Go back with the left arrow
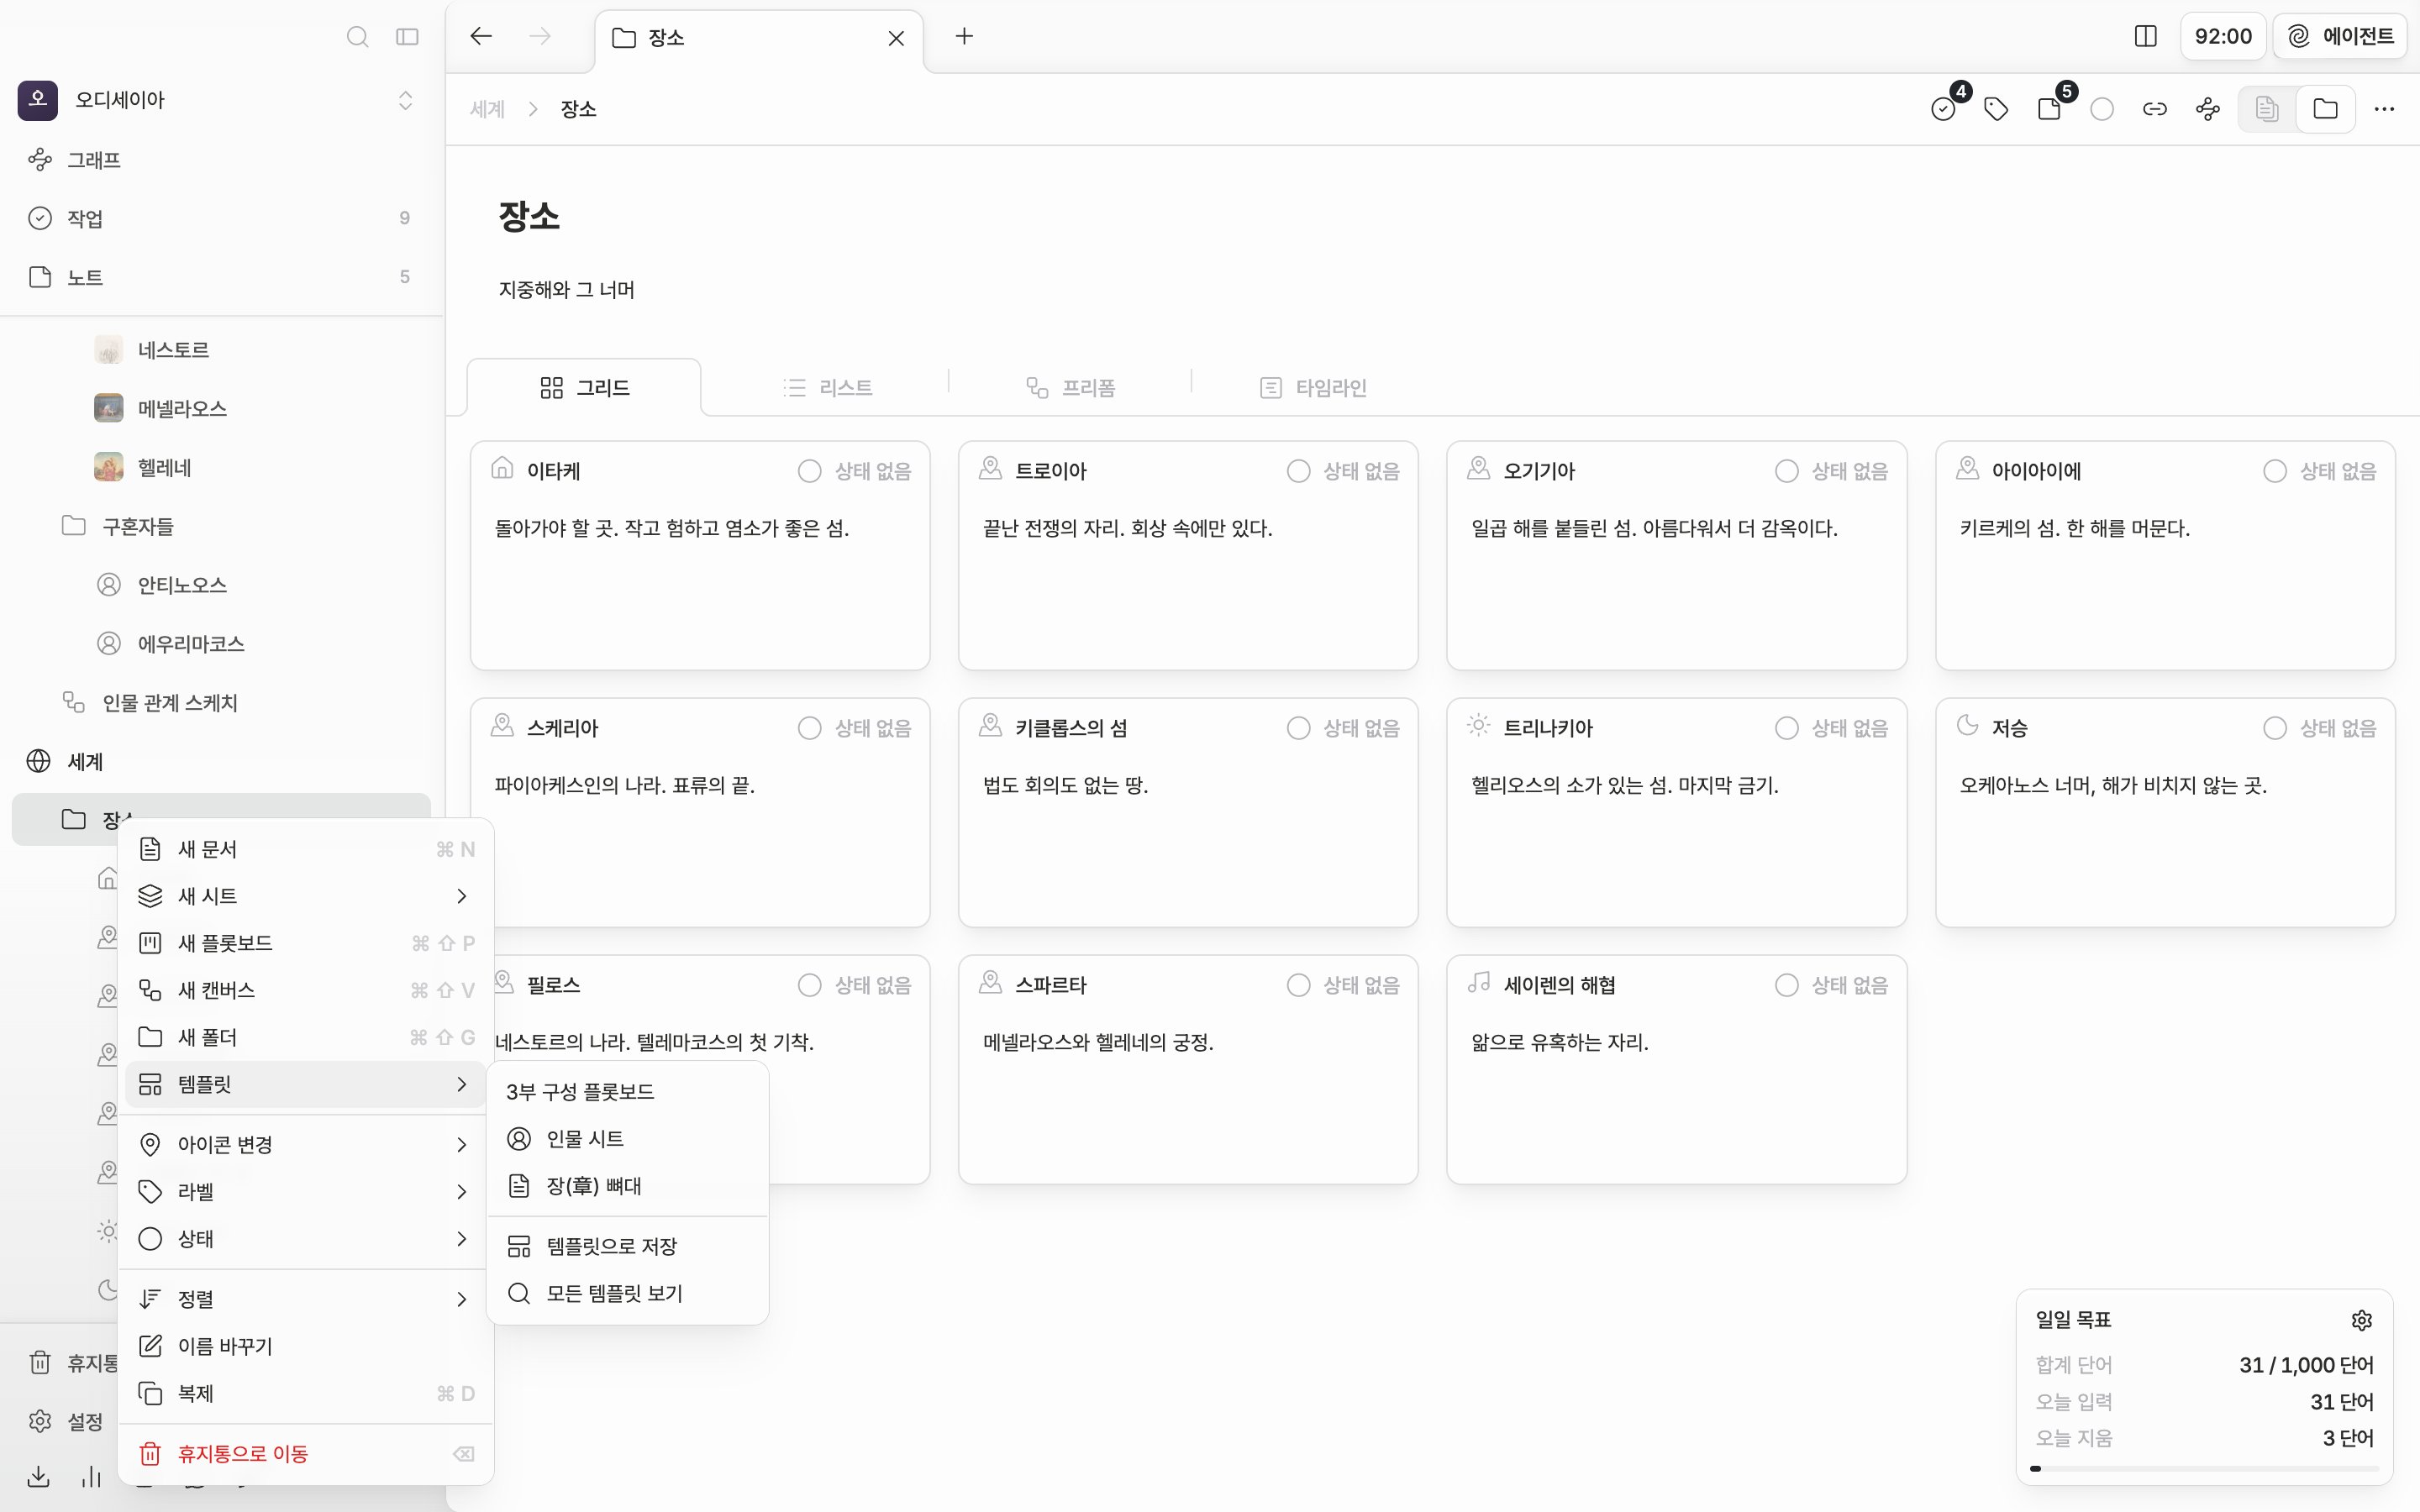 tap(481, 37)
